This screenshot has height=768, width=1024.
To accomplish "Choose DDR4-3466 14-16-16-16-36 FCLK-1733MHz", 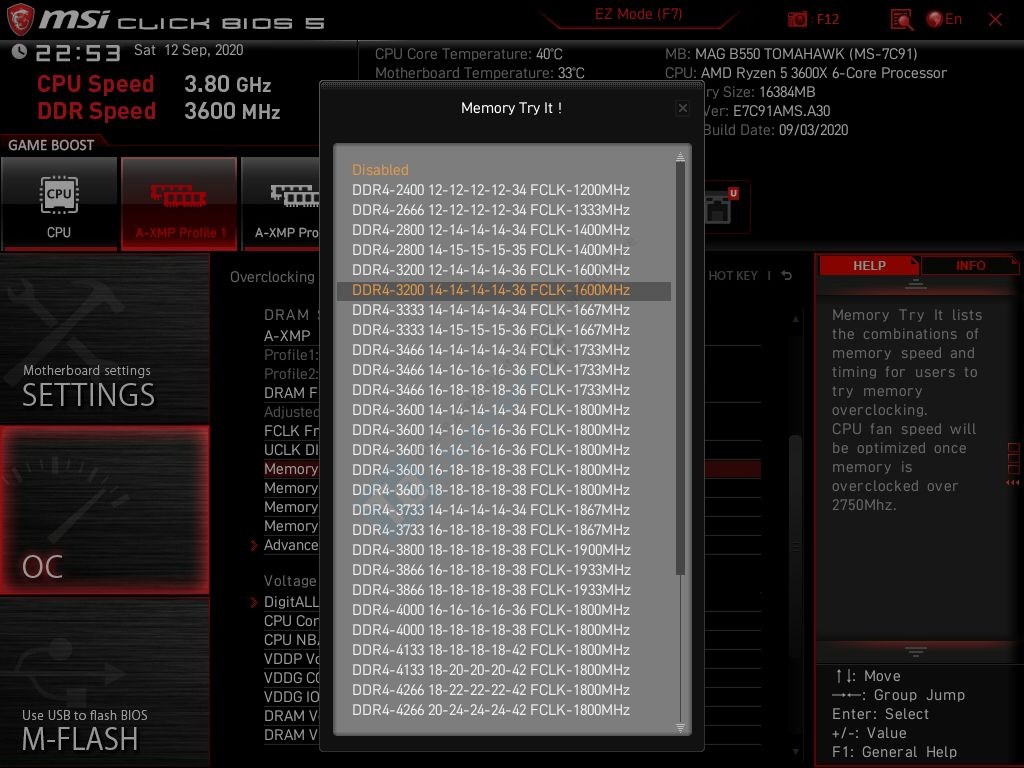I will [504, 370].
